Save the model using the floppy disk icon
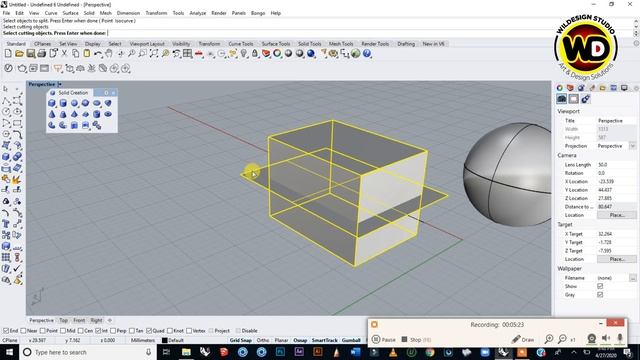This screenshot has height=360, width=640. (x=31, y=53)
